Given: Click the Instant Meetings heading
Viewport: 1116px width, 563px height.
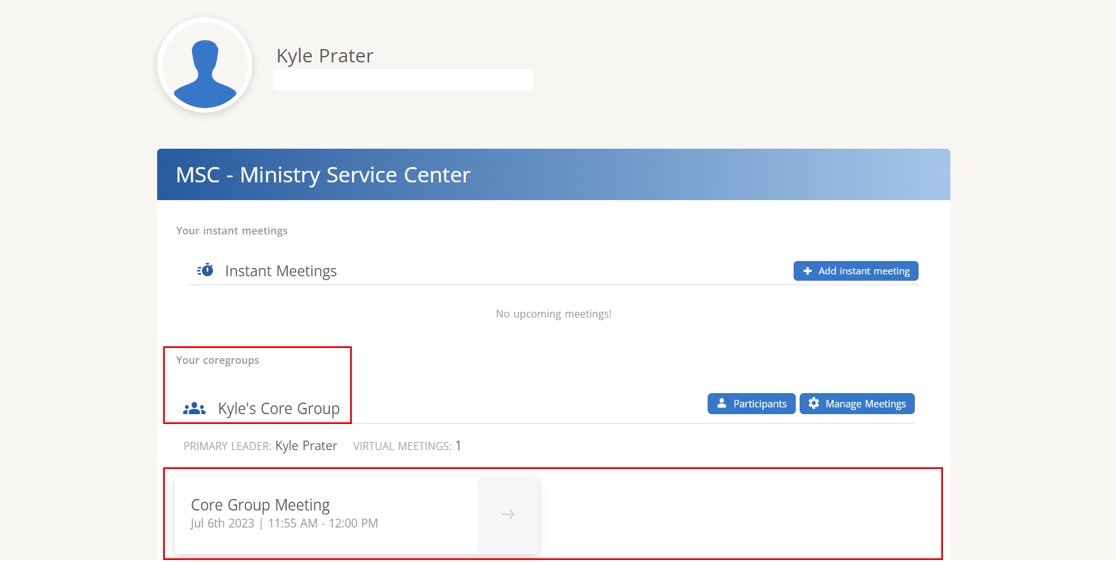Looking at the screenshot, I should point(280,271).
